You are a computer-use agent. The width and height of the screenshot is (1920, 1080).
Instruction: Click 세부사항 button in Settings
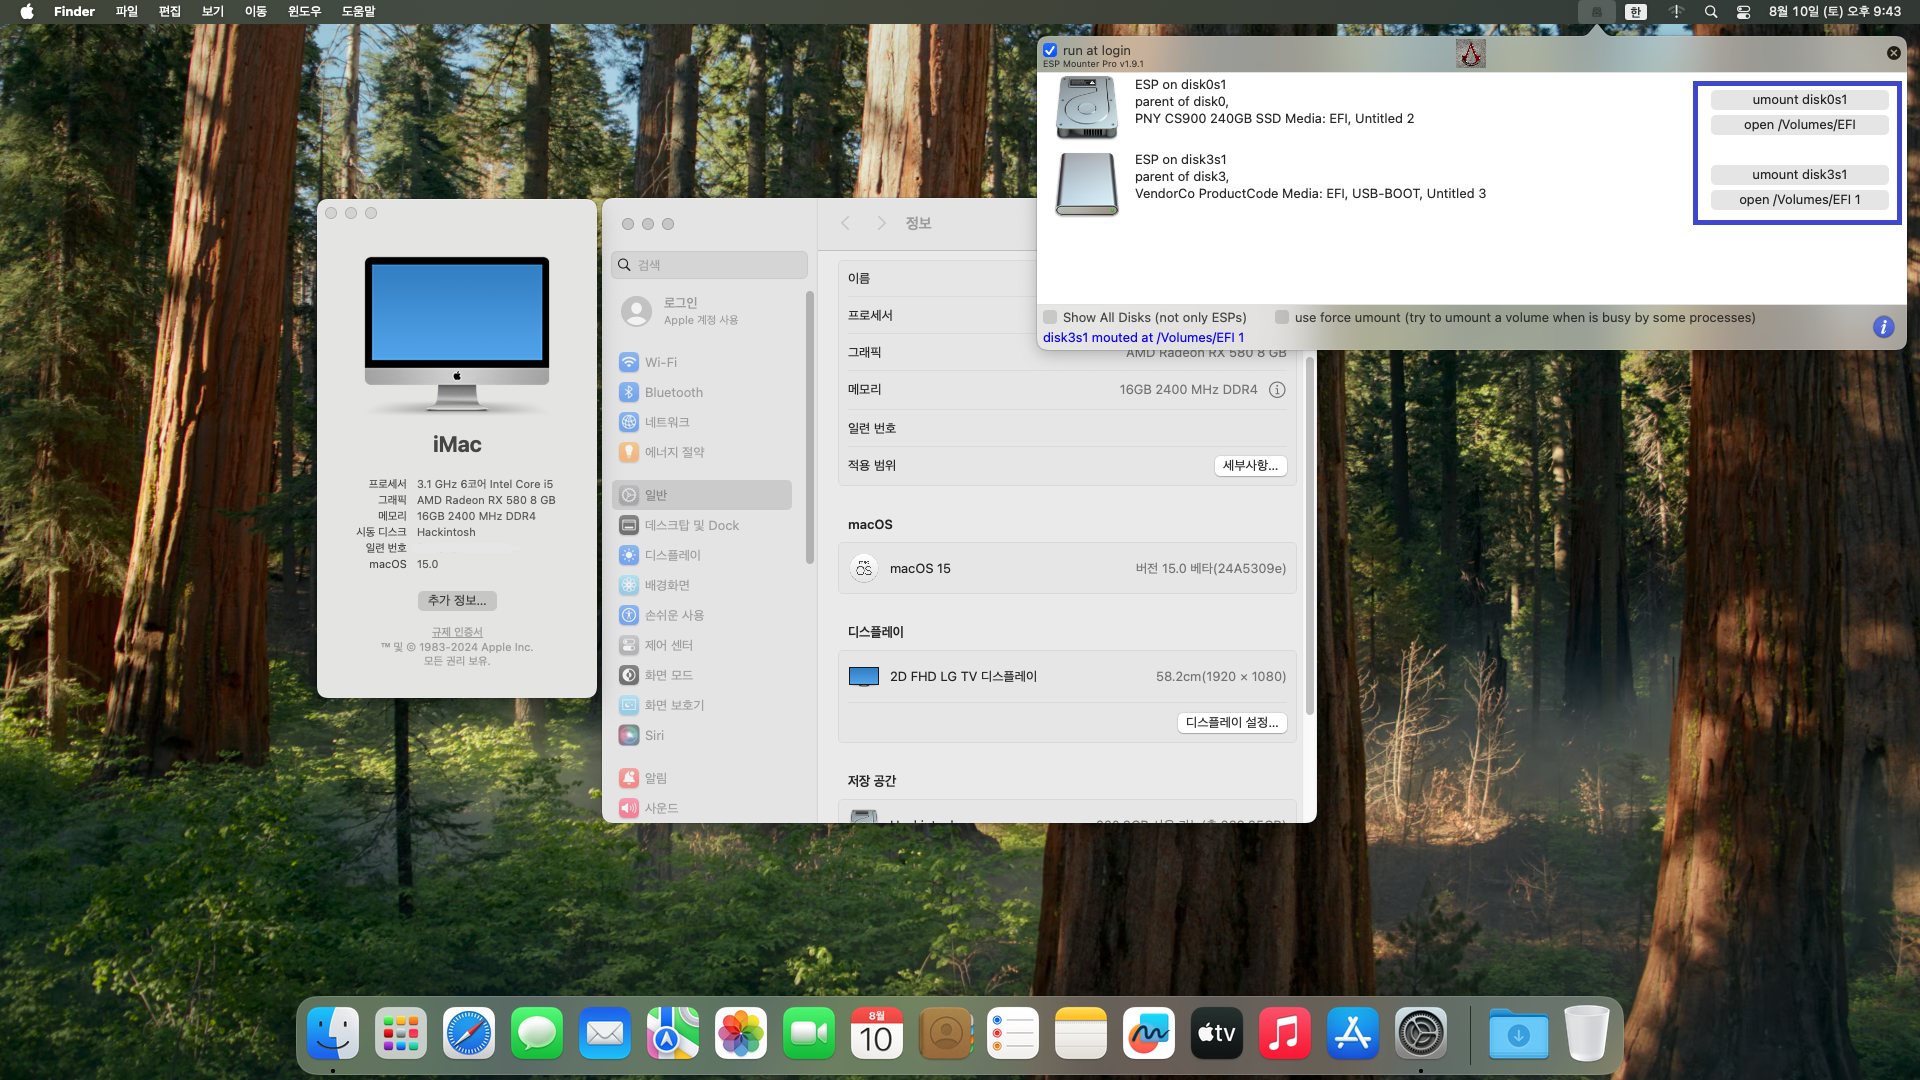[x=1250, y=465]
